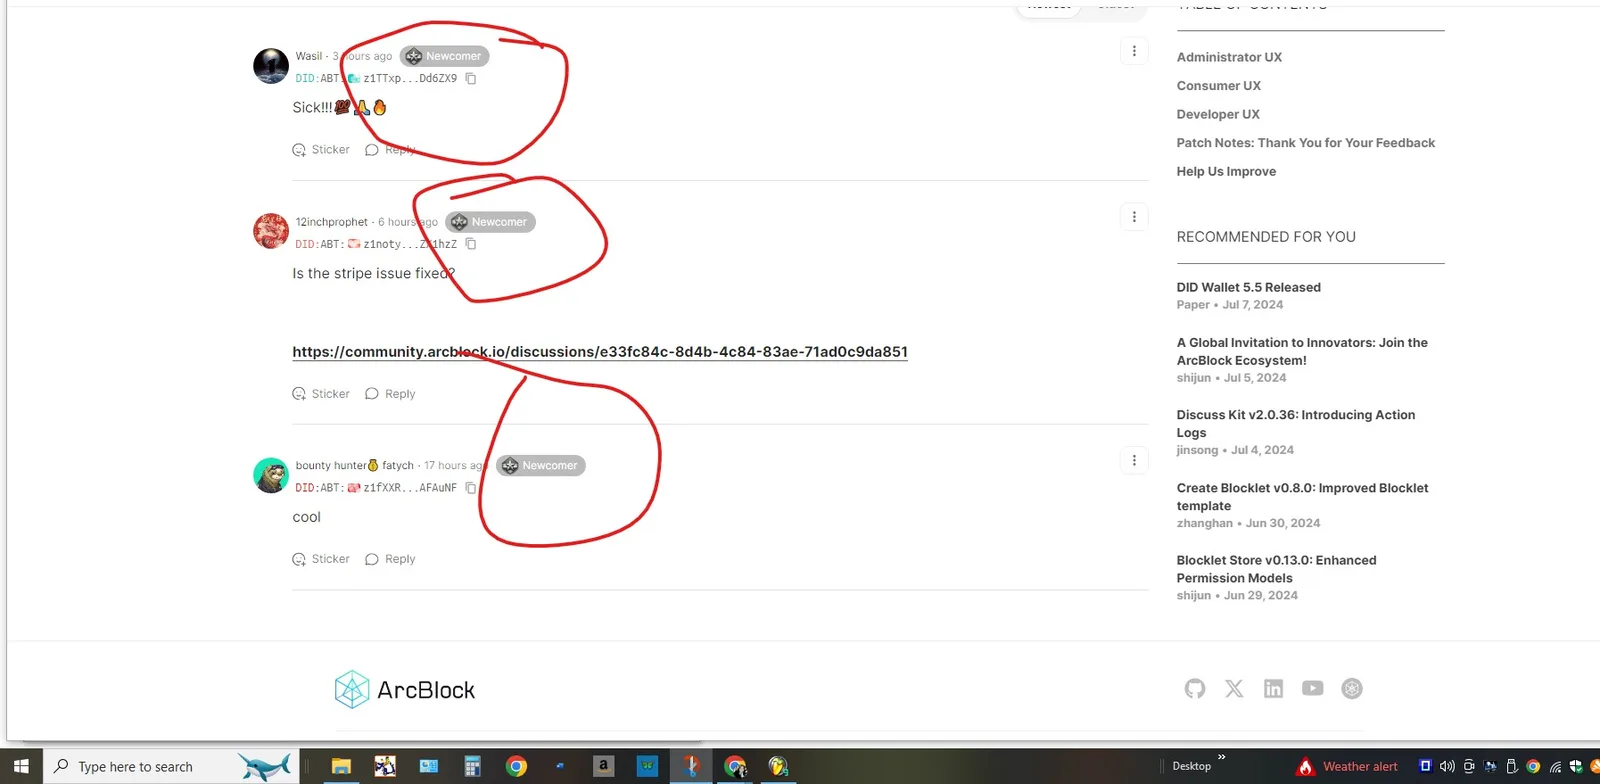This screenshot has width=1600, height=784.
Task: Open 12inchprophet's username link
Action: click(x=332, y=222)
